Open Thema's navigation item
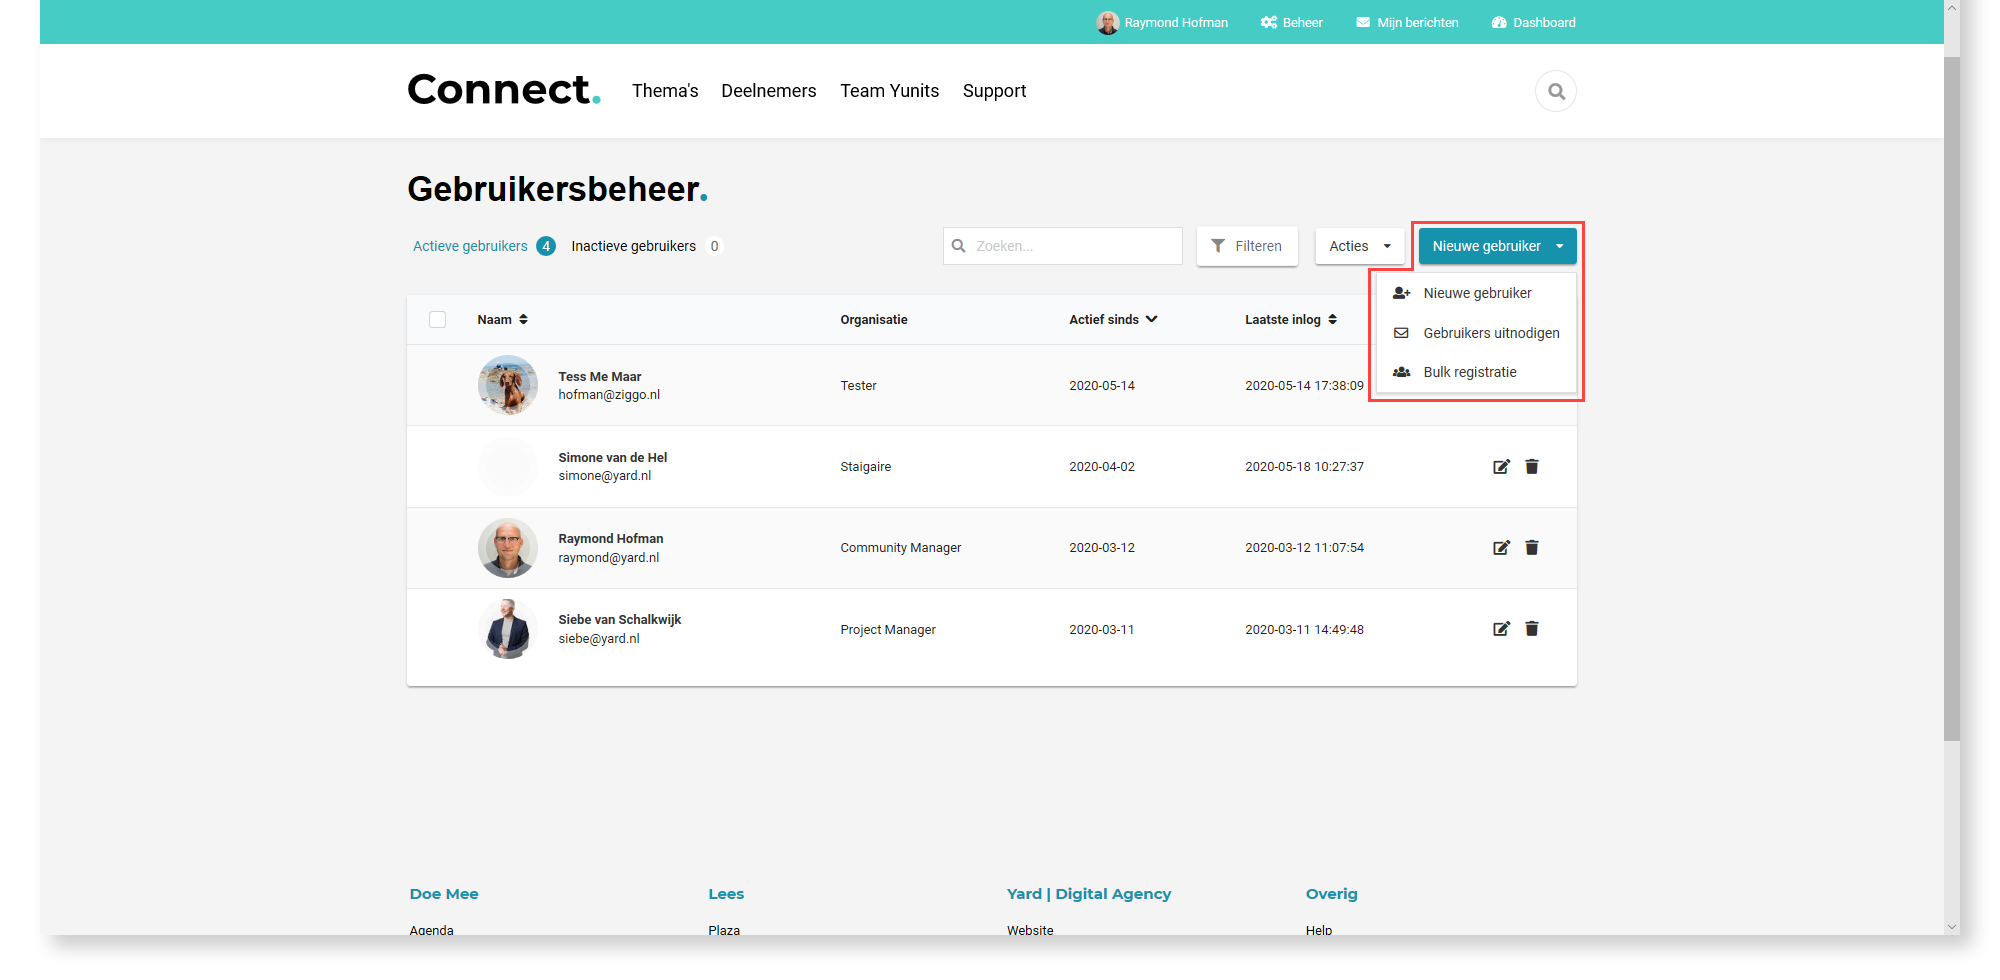Screen dimensions: 2000x980 pyautogui.click(x=665, y=91)
